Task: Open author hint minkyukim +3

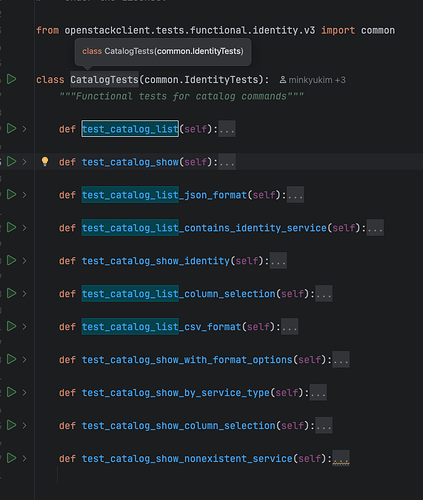Action: coord(312,80)
